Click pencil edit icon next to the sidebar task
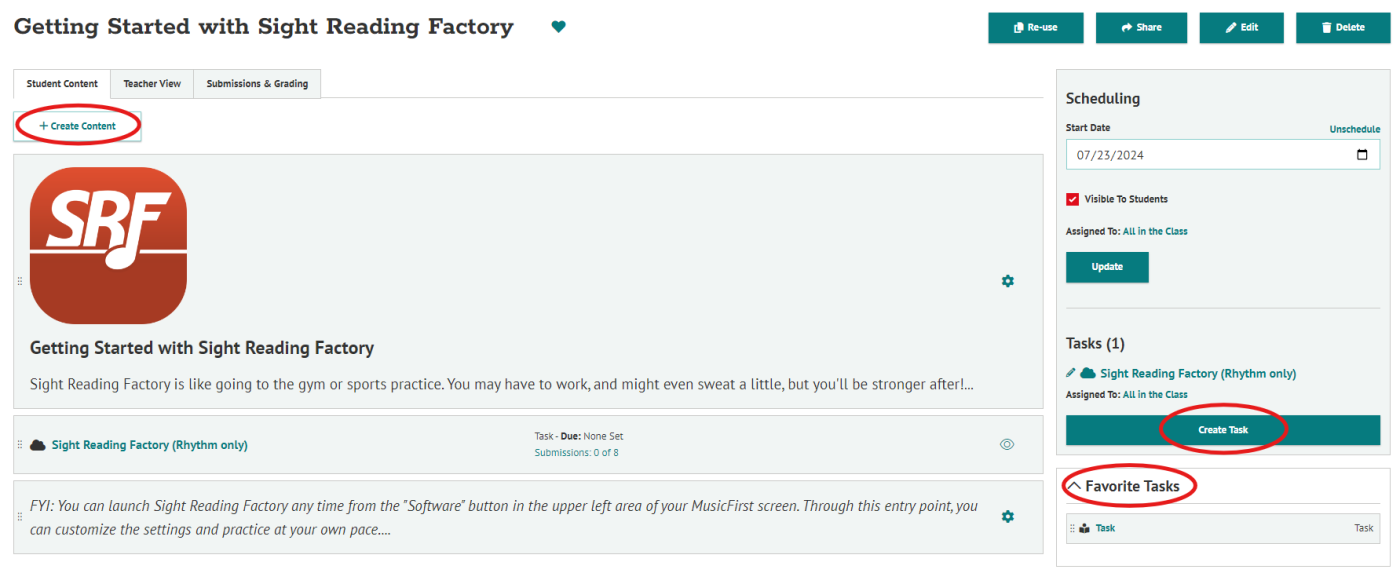The width and height of the screenshot is (1400, 573). [x=1071, y=373]
